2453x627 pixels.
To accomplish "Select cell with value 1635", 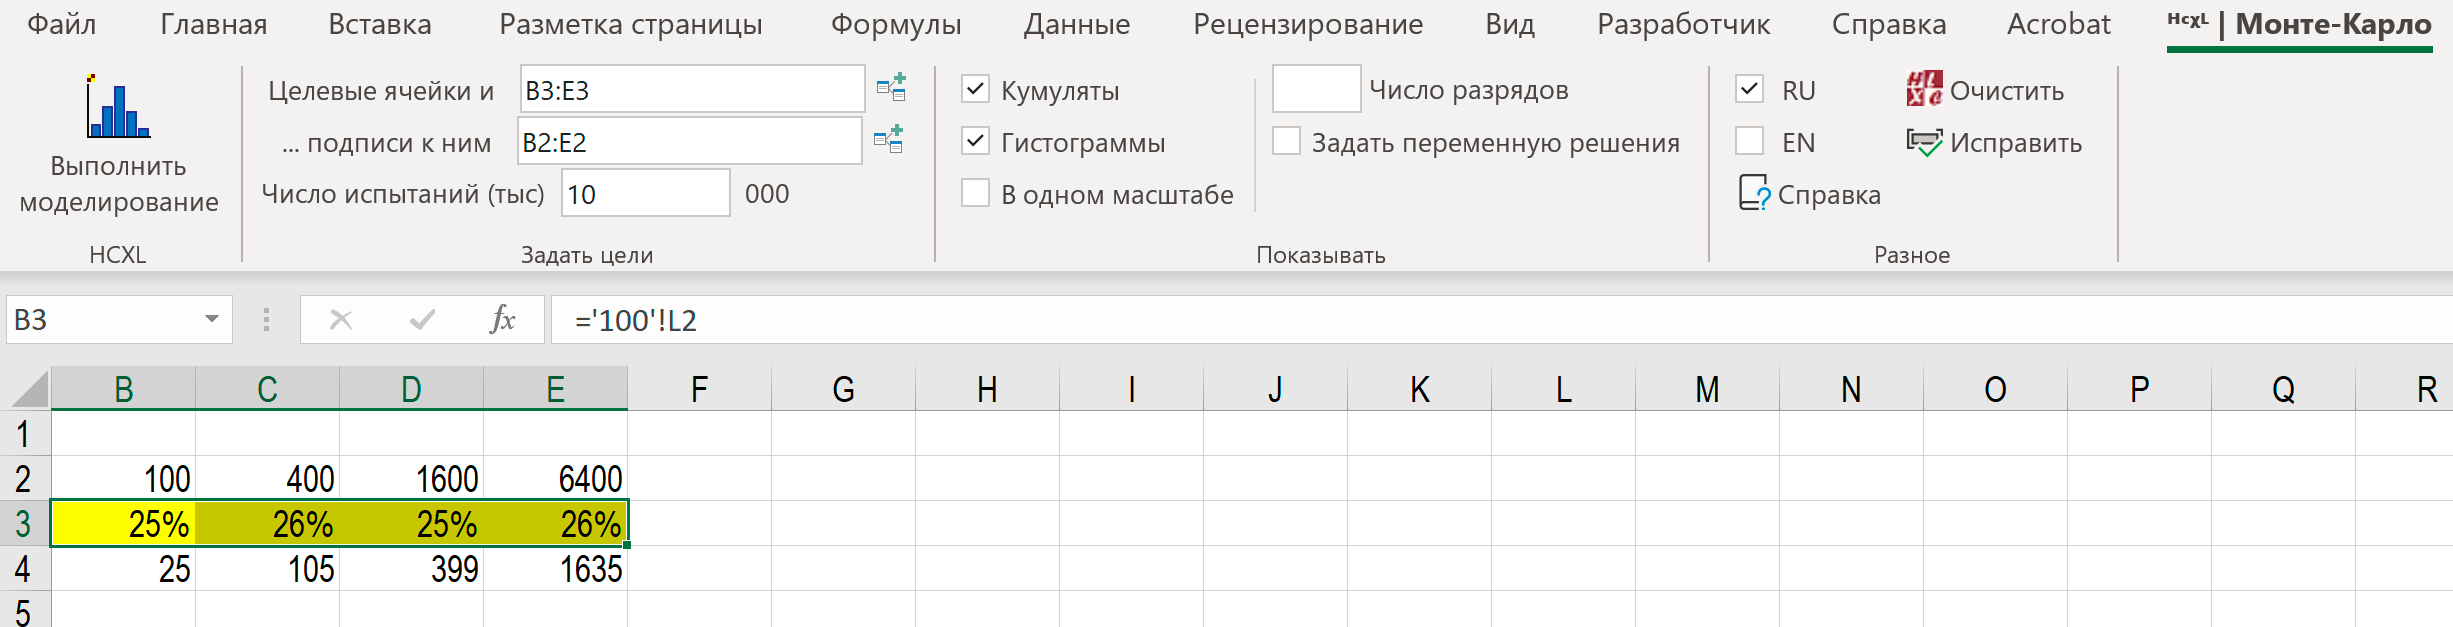I will [555, 569].
